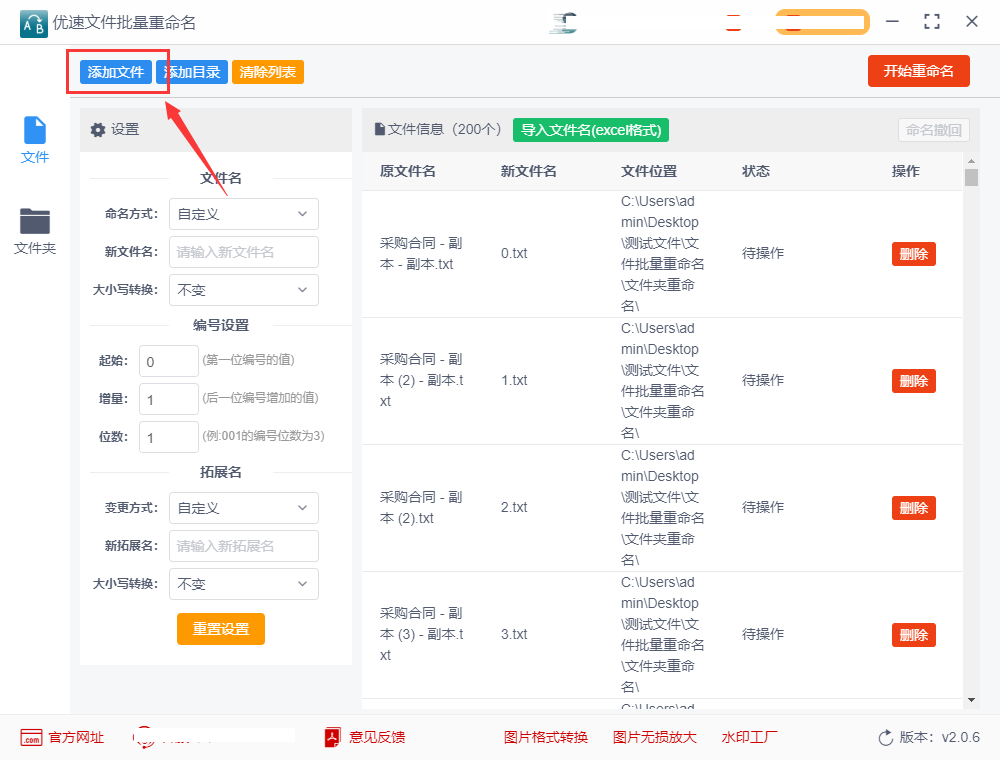Viewport: 1000px width, 760px height.
Task: Click 重置设置 to reset settings
Action: pyautogui.click(x=220, y=629)
